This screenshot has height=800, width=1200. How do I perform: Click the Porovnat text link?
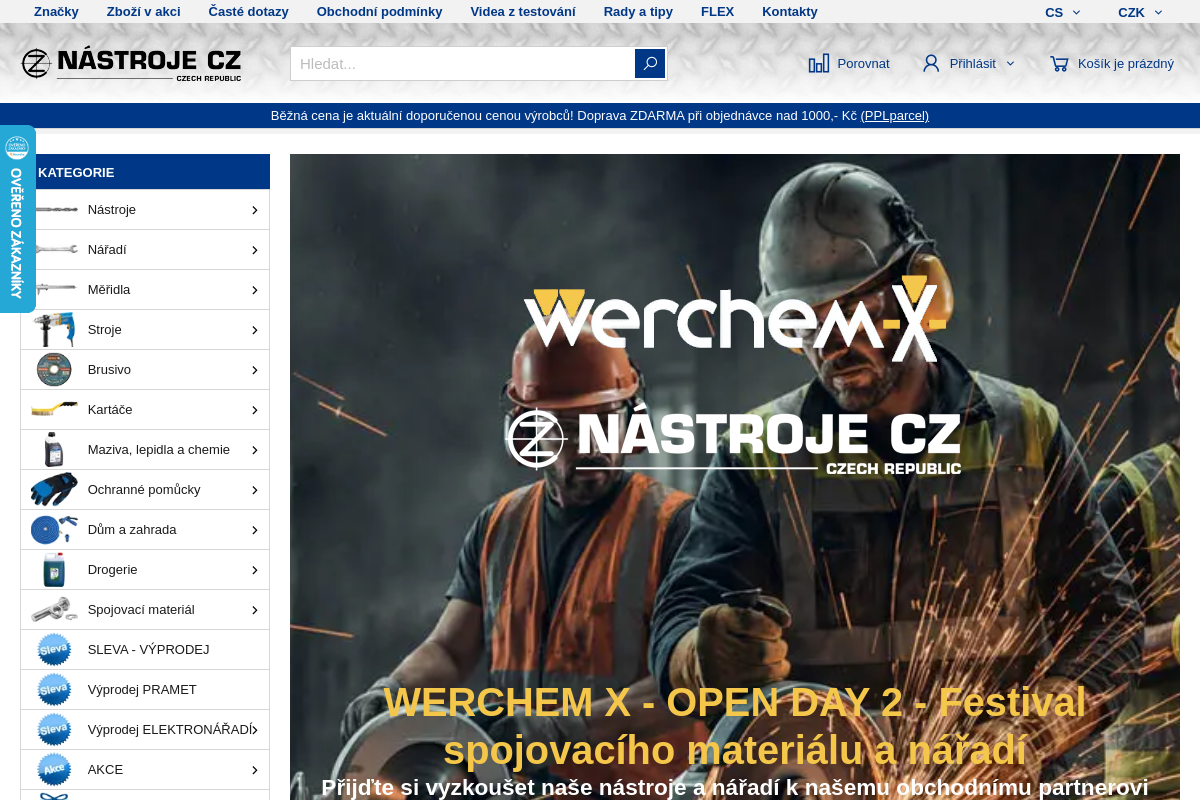coord(863,64)
